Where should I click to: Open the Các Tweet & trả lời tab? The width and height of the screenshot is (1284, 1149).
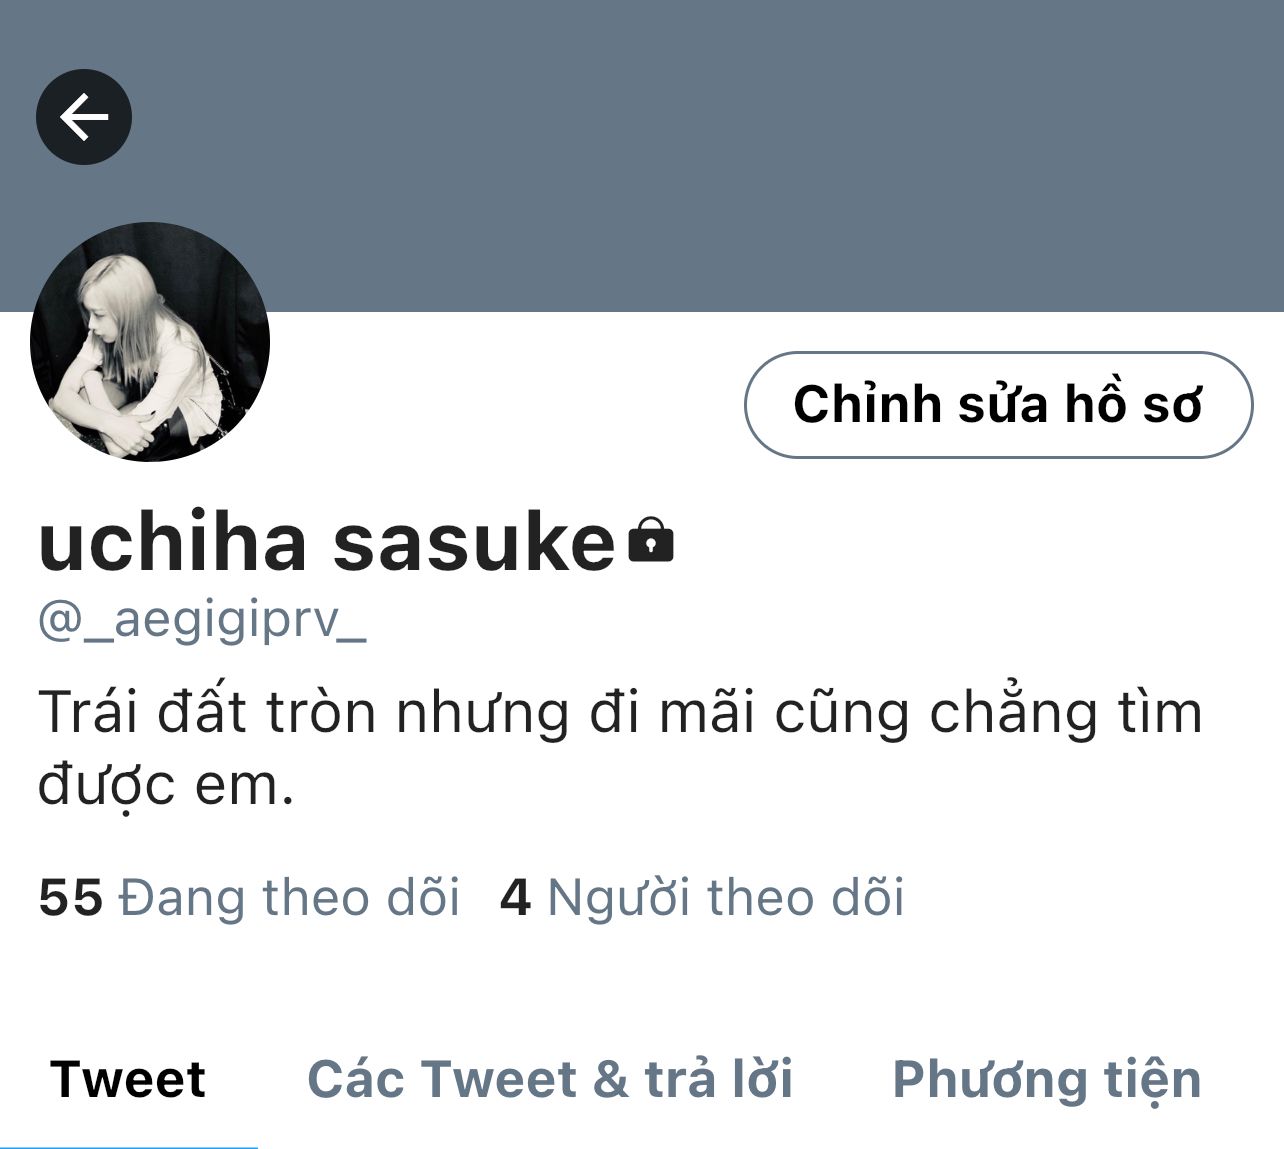[550, 1079]
